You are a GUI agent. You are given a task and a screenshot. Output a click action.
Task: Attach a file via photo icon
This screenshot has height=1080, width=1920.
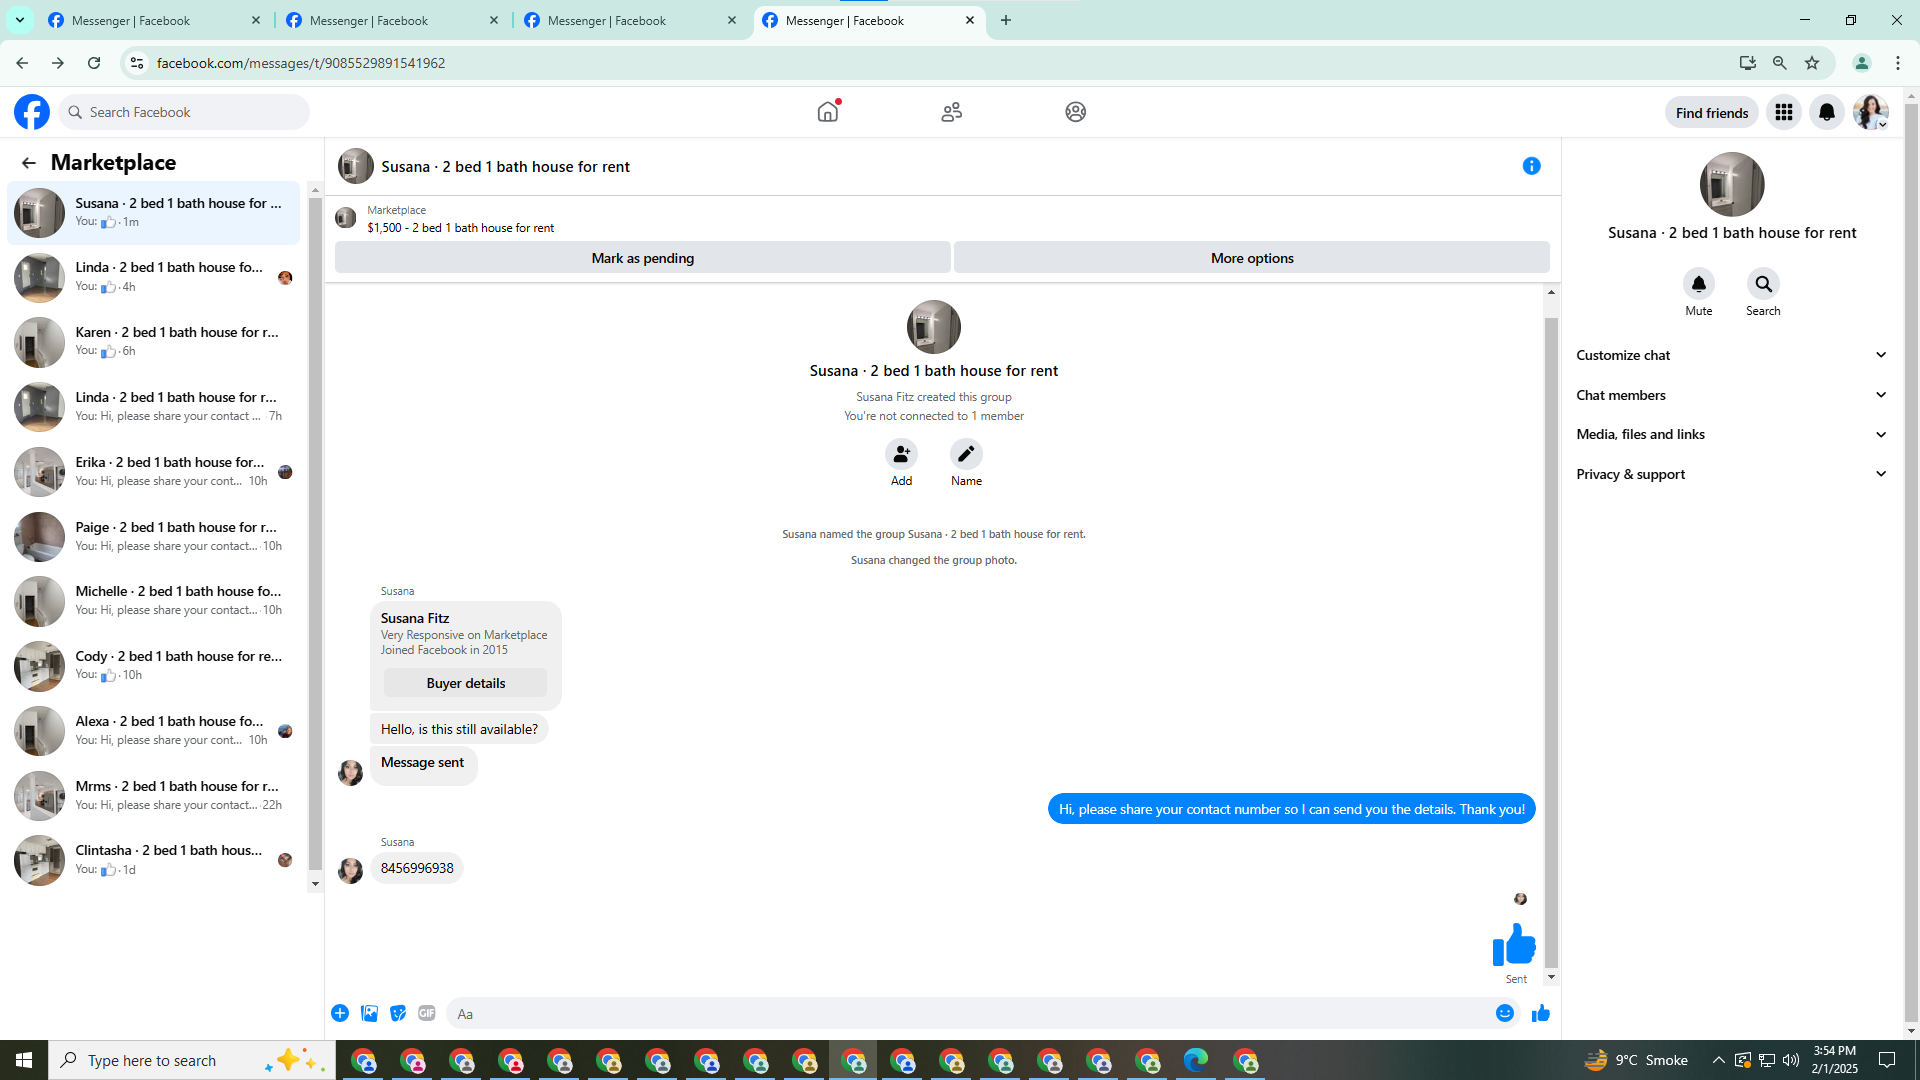[x=369, y=1013]
